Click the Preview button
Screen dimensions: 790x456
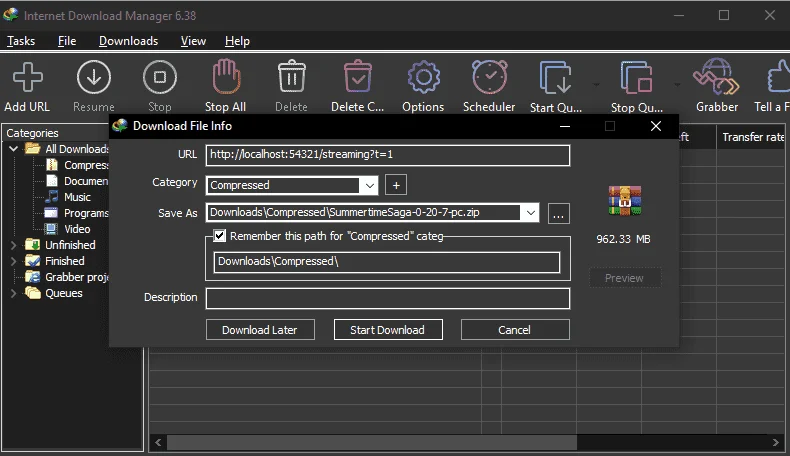click(x=625, y=278)
